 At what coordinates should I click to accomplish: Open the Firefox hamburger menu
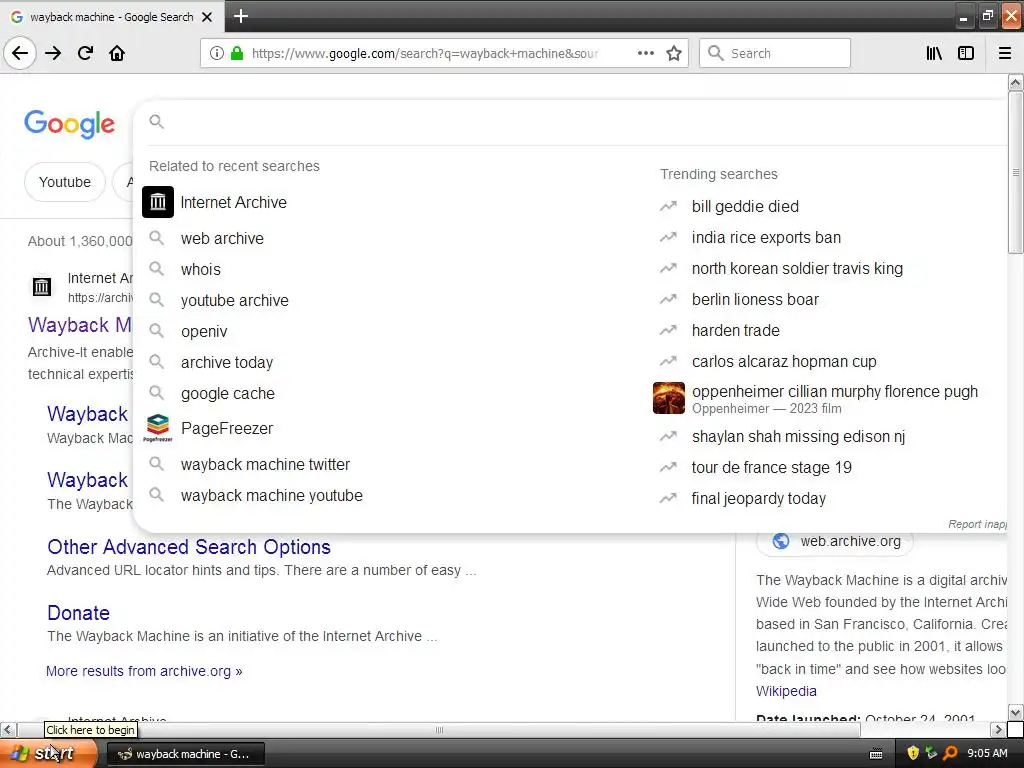[x=1005, y=53]
